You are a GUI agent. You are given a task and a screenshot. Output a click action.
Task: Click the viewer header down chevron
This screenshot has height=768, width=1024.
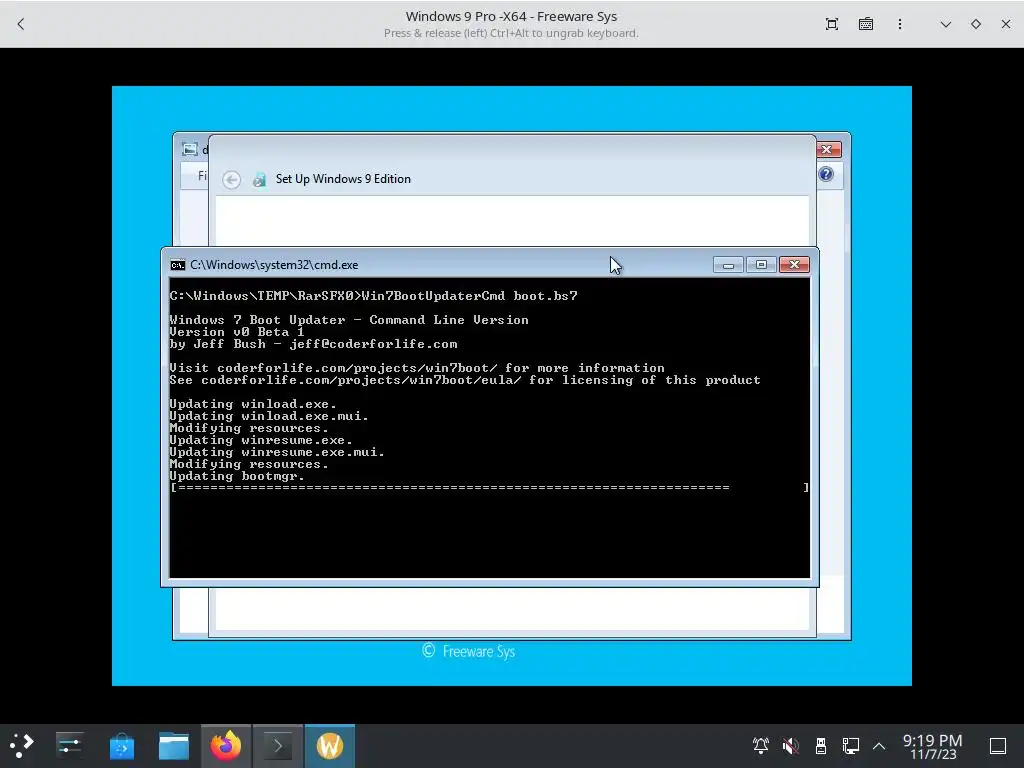point(946,24)
